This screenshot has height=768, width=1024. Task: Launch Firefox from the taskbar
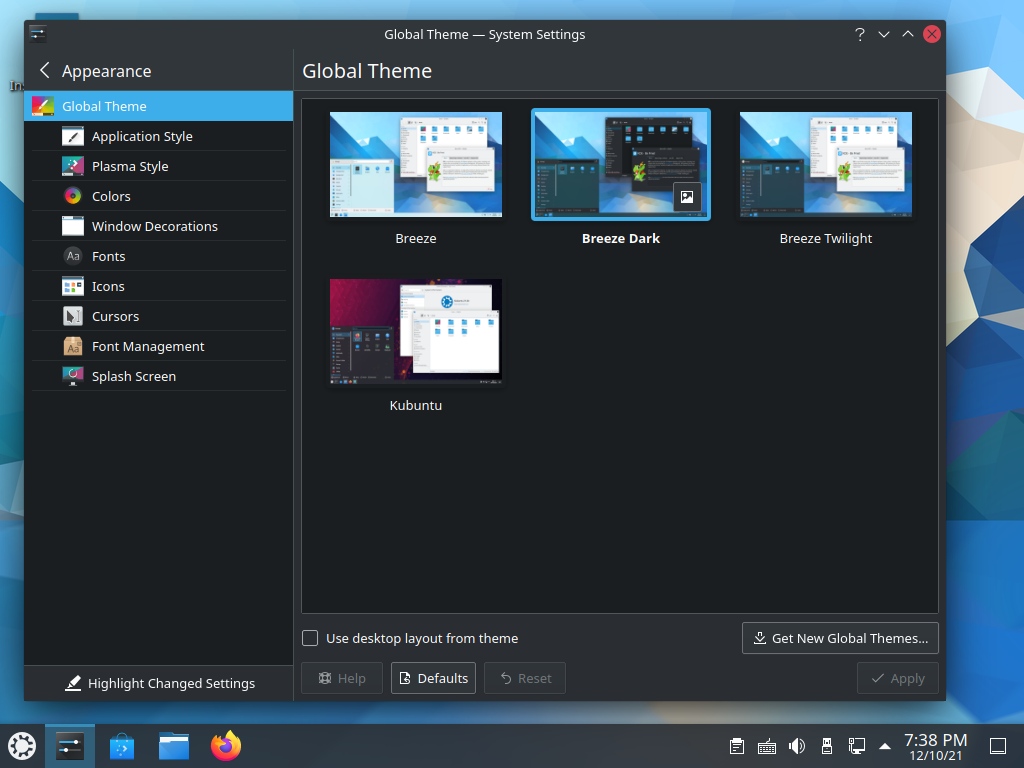(x=226, y=746)
